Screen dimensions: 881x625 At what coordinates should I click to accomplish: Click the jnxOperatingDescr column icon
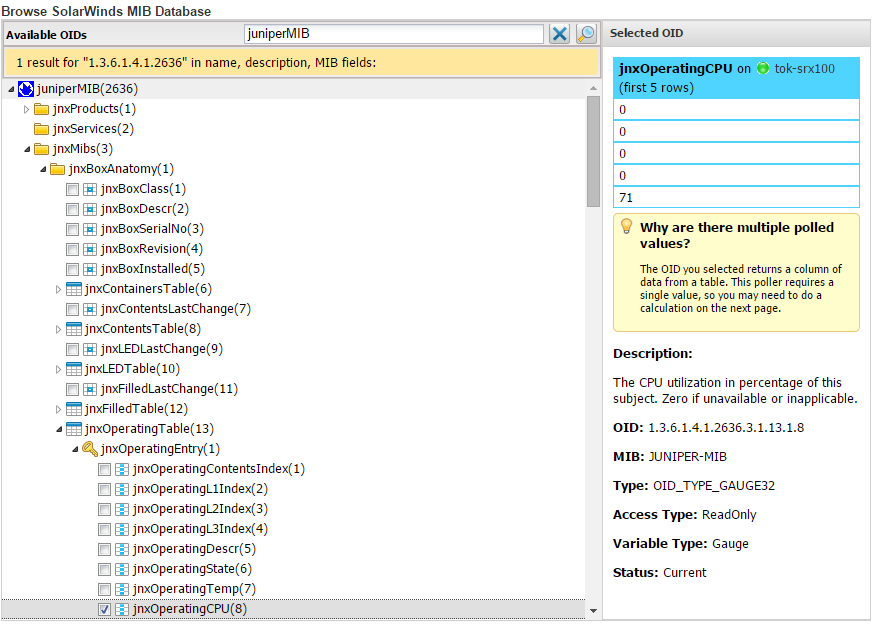(x=122, y=549)
